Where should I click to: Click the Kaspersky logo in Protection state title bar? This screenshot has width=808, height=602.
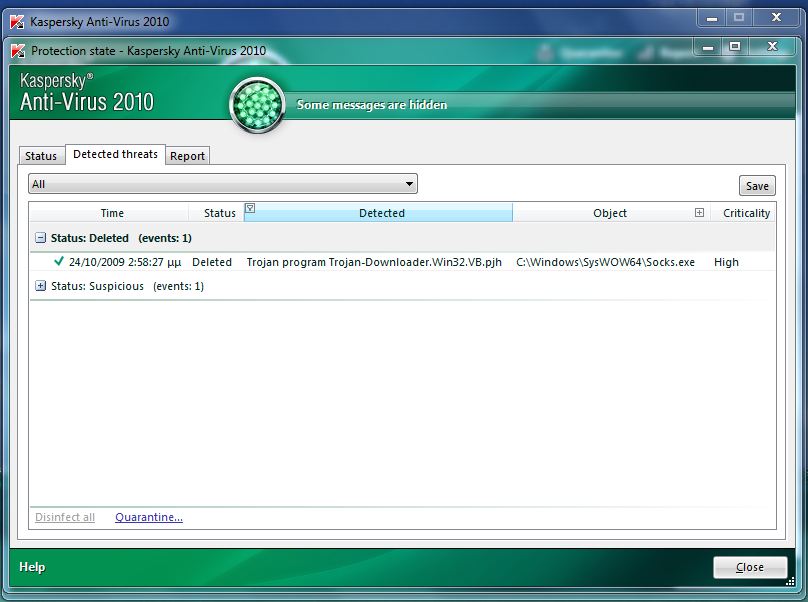coord(18,51)
